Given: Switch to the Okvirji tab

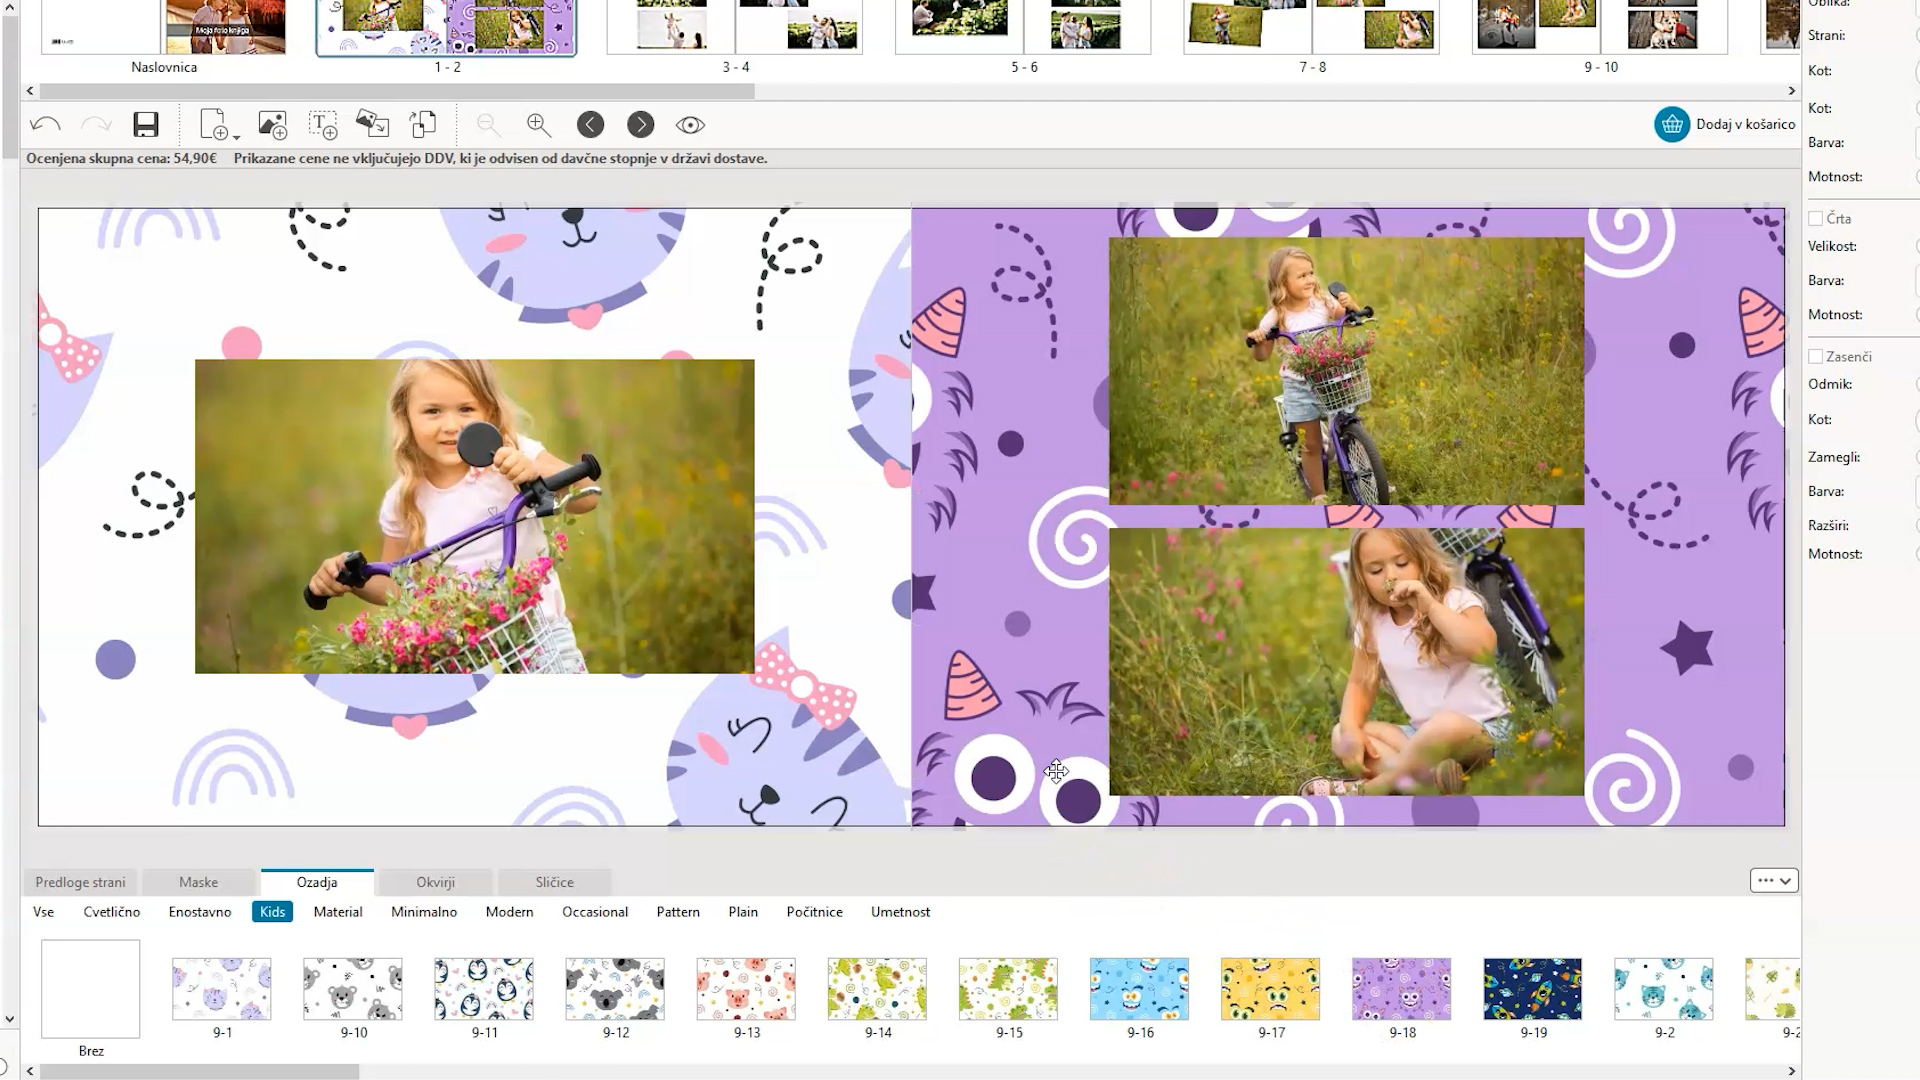Looking at the screenshot, I should (435, 882).
